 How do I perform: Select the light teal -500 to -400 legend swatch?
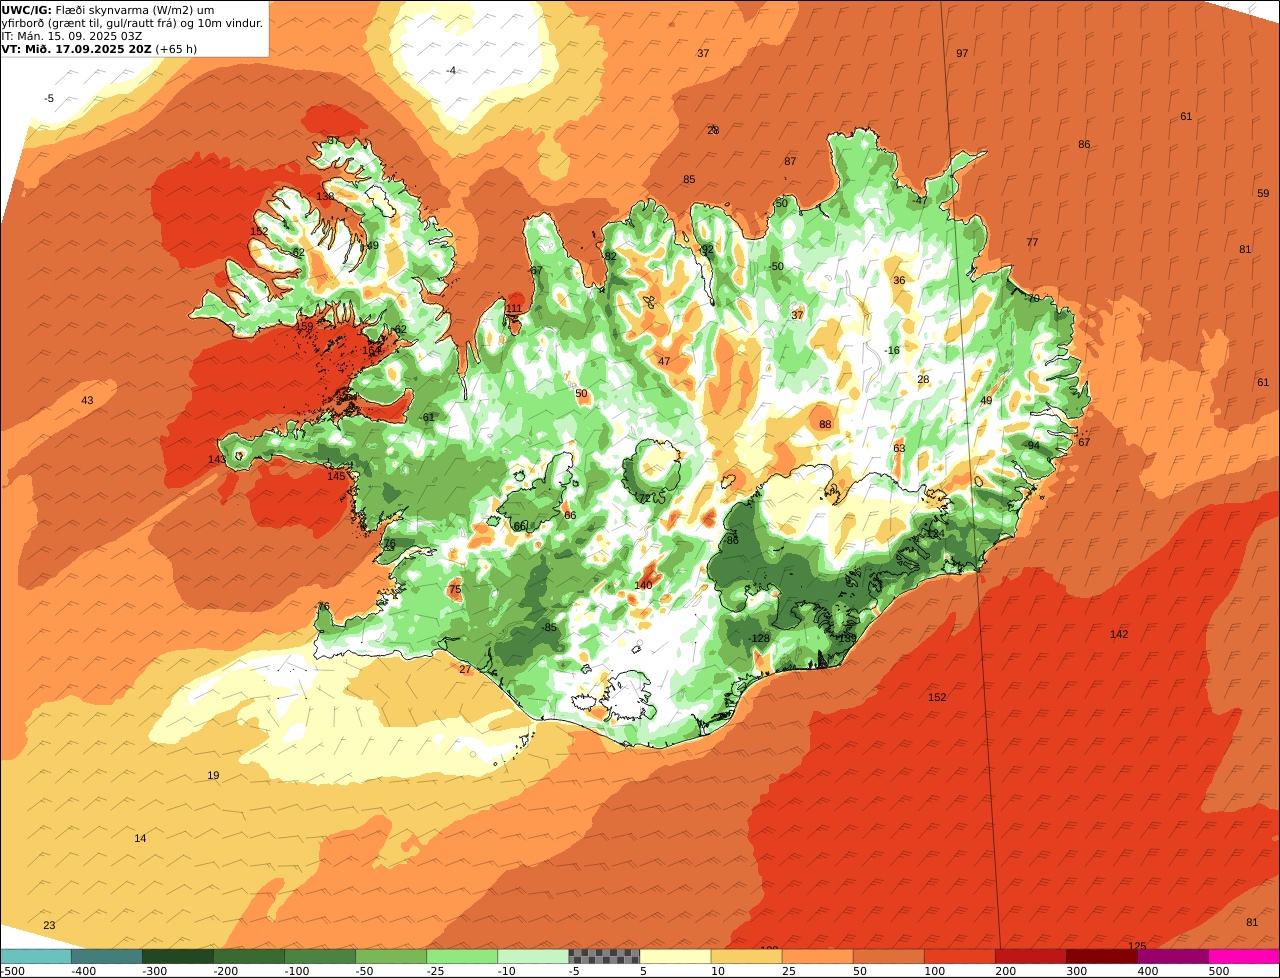pyautogui.click(x=36, y=956)
